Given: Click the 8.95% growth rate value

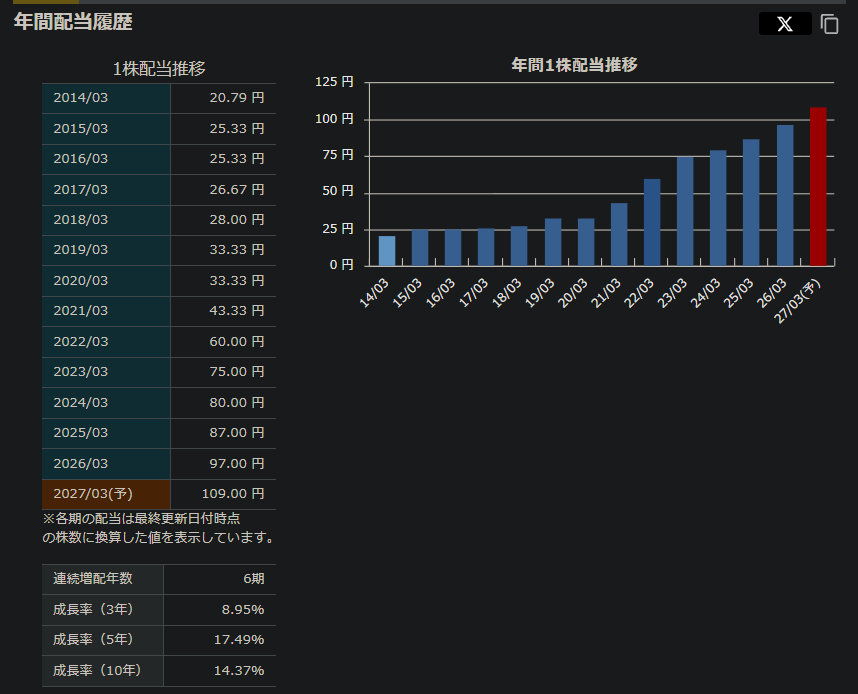Looking at the screenshot, I should pos(243,610).
